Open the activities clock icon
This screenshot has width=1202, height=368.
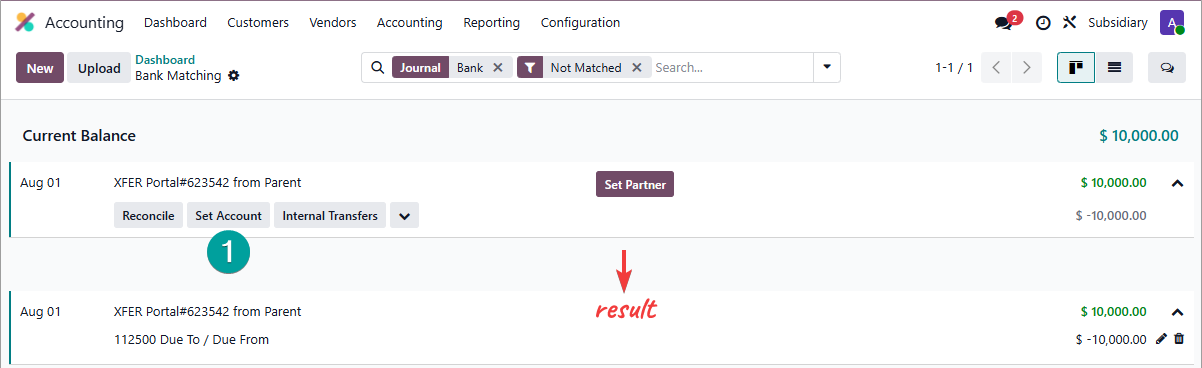[1043, 23]
